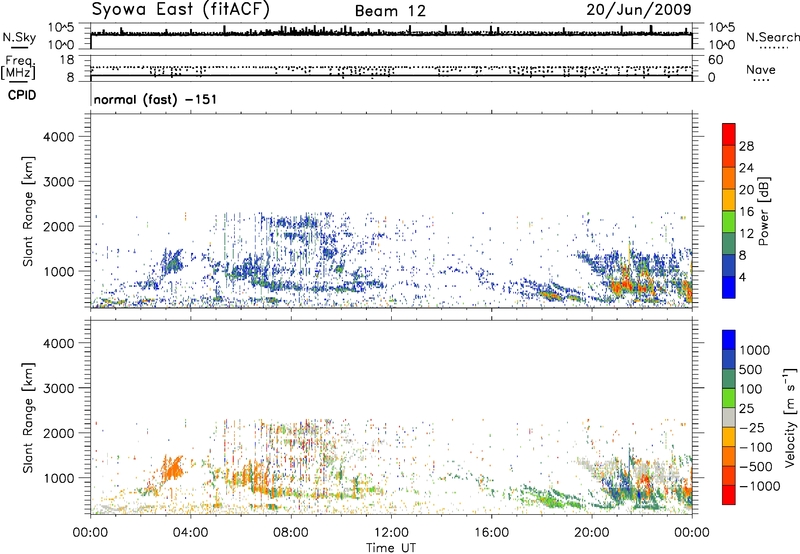The height and width of the screenshot is (554, 800).
Task: Click the '500' label on velocity color bar
Action: click(x=751, y=370)
